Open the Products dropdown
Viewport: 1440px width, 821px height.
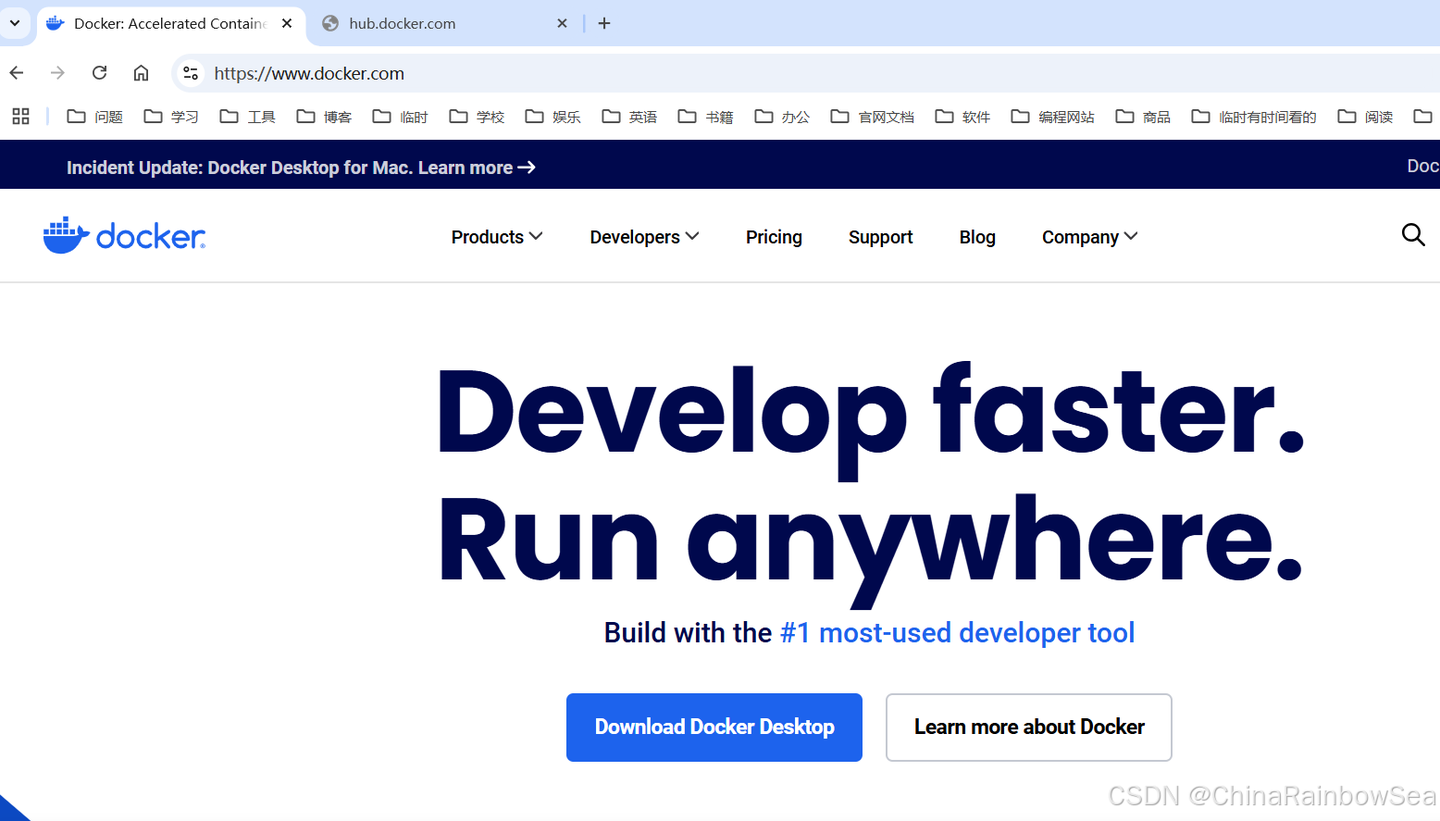496,237
